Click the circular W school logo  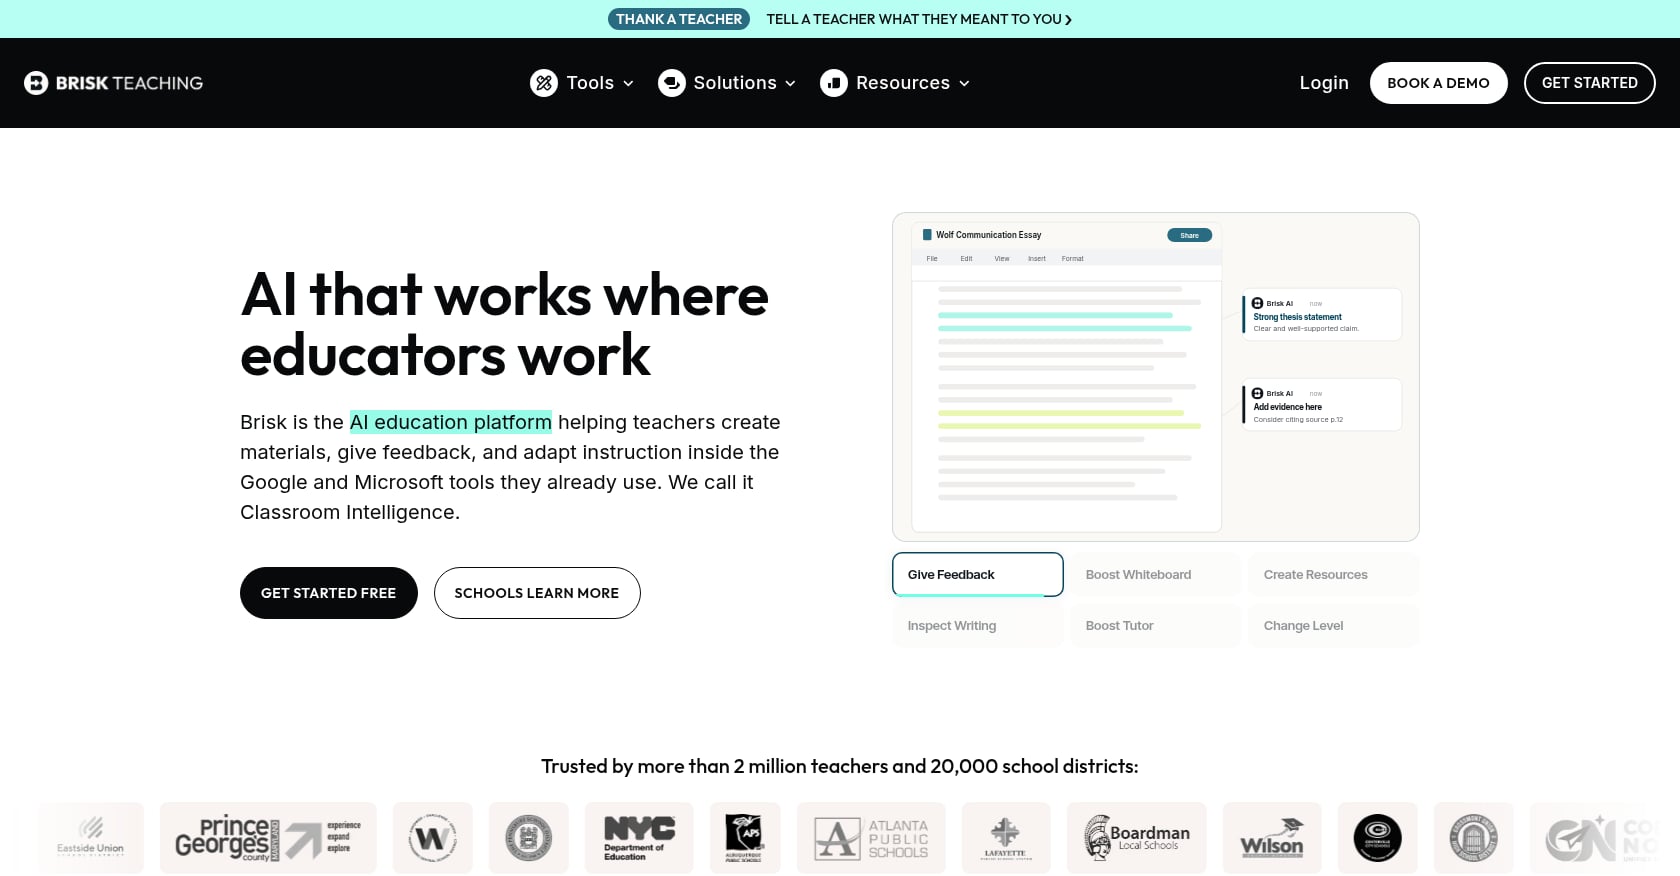(x=433, y=838)
